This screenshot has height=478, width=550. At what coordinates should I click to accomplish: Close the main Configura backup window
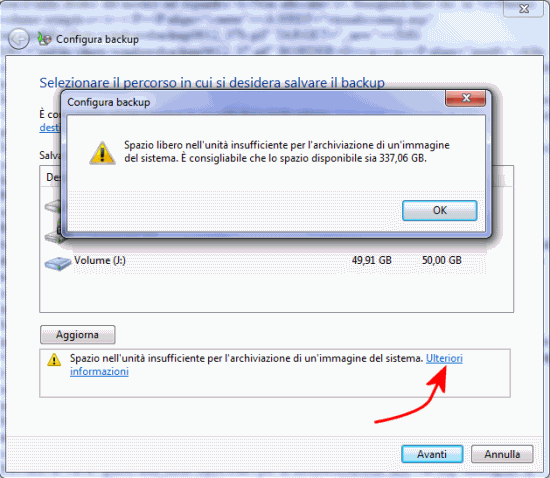(524, 8)
